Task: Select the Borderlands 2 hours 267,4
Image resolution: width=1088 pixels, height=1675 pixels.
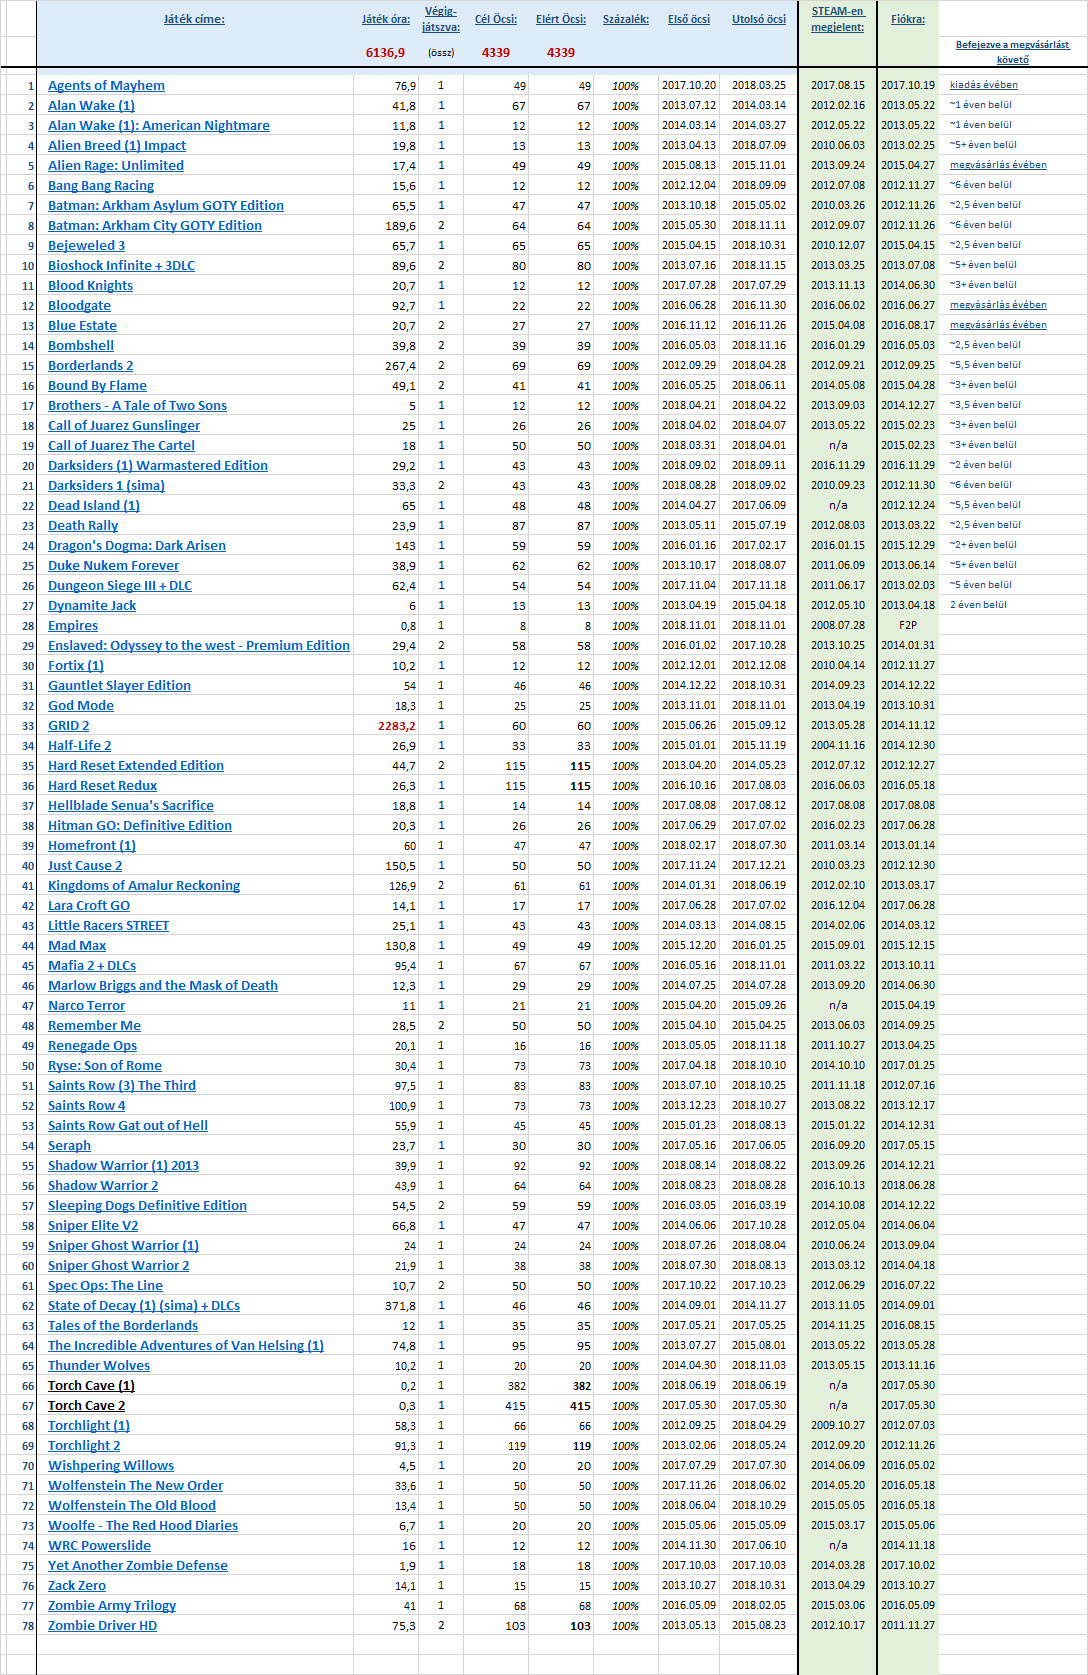Action: point(401,366)
